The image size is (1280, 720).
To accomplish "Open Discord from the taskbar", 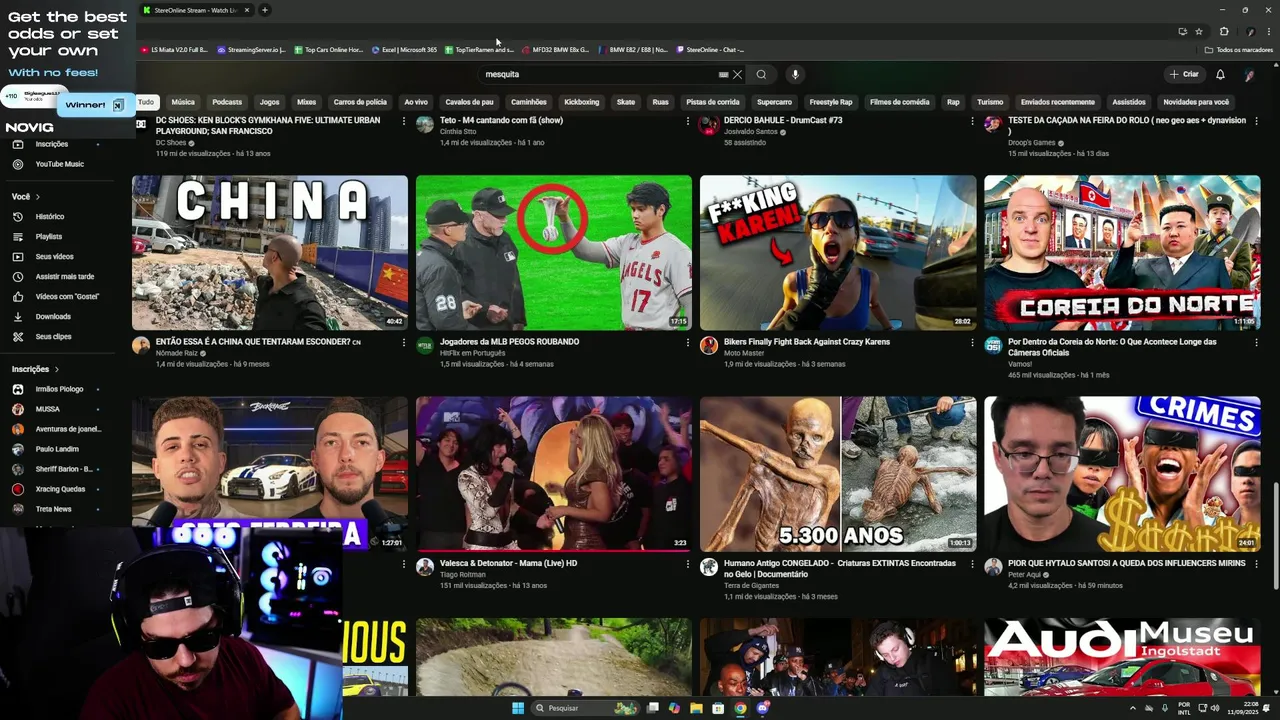I will (x=763, y=708).
